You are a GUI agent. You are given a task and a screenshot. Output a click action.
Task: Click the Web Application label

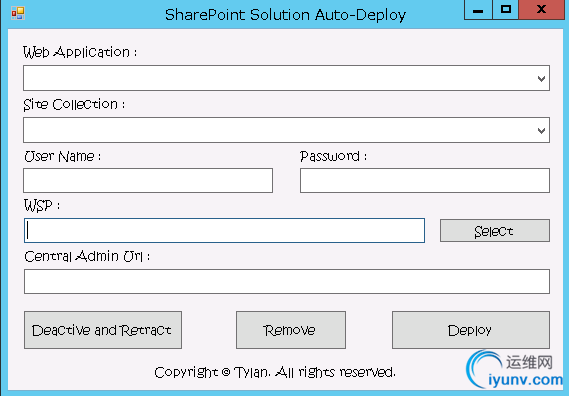(80, 52)
